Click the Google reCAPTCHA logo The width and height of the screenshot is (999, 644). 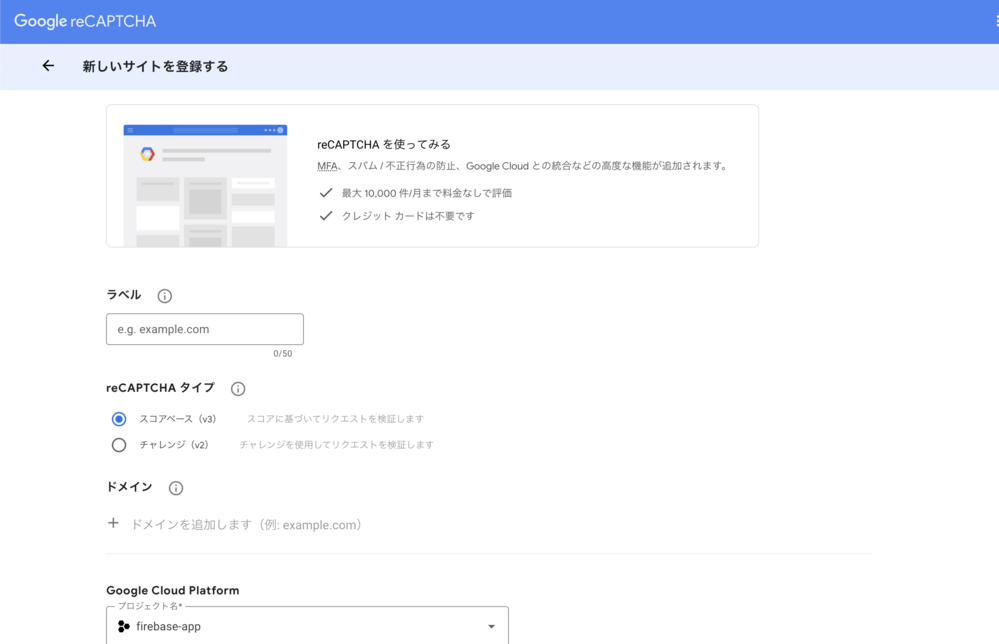click(x=85, y=21)
